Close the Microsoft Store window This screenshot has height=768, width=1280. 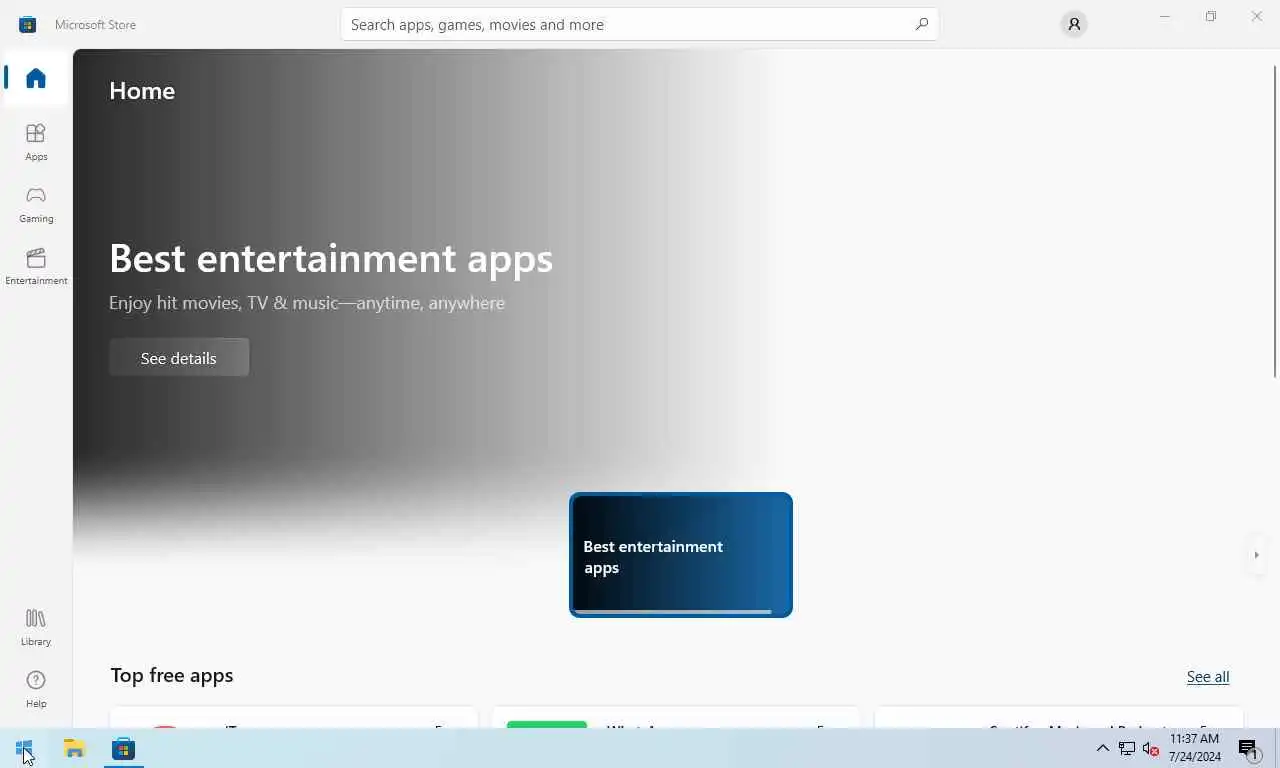pos(1257,16)
